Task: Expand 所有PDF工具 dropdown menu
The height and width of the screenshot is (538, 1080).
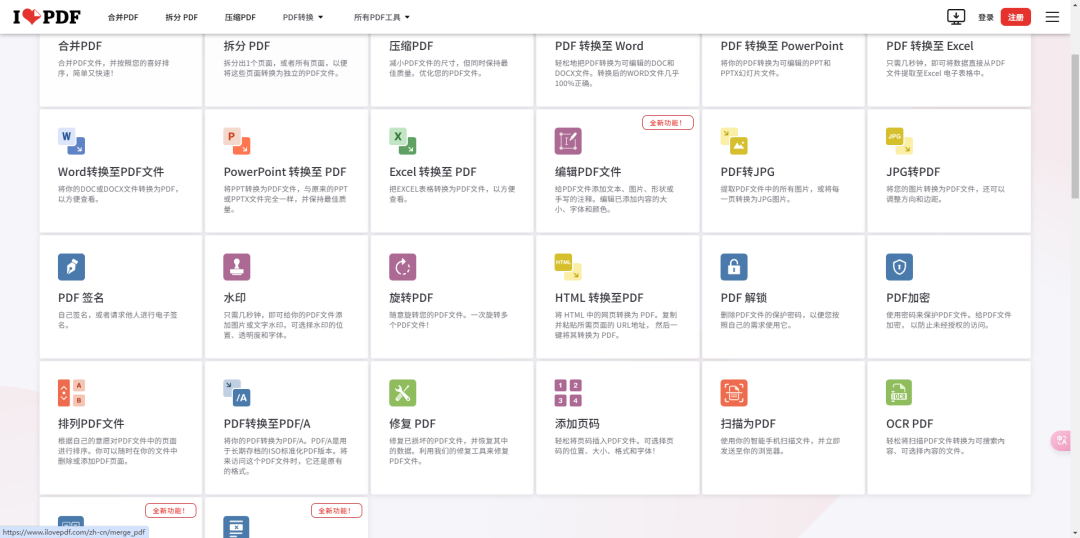Action: click(382, 17)
